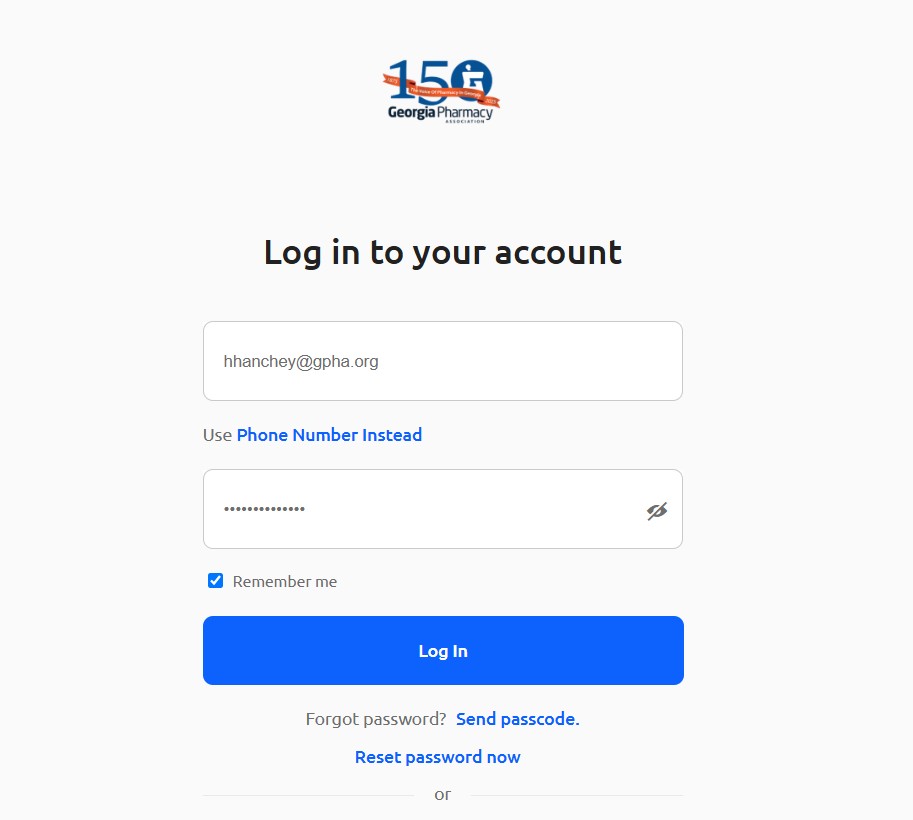The height and width of the screenshot is (820, 913).
Task: Click the "or" divider text
Action: pos(443,795)
